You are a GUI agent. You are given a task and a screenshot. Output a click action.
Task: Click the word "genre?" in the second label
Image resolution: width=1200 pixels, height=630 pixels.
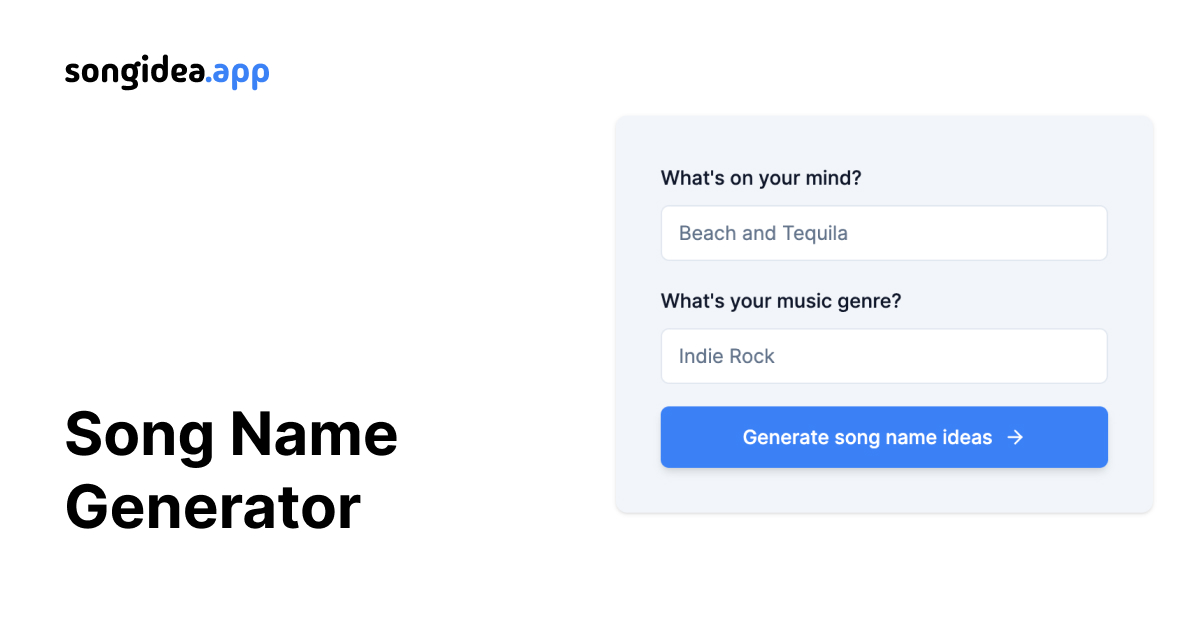click(870, 301)
